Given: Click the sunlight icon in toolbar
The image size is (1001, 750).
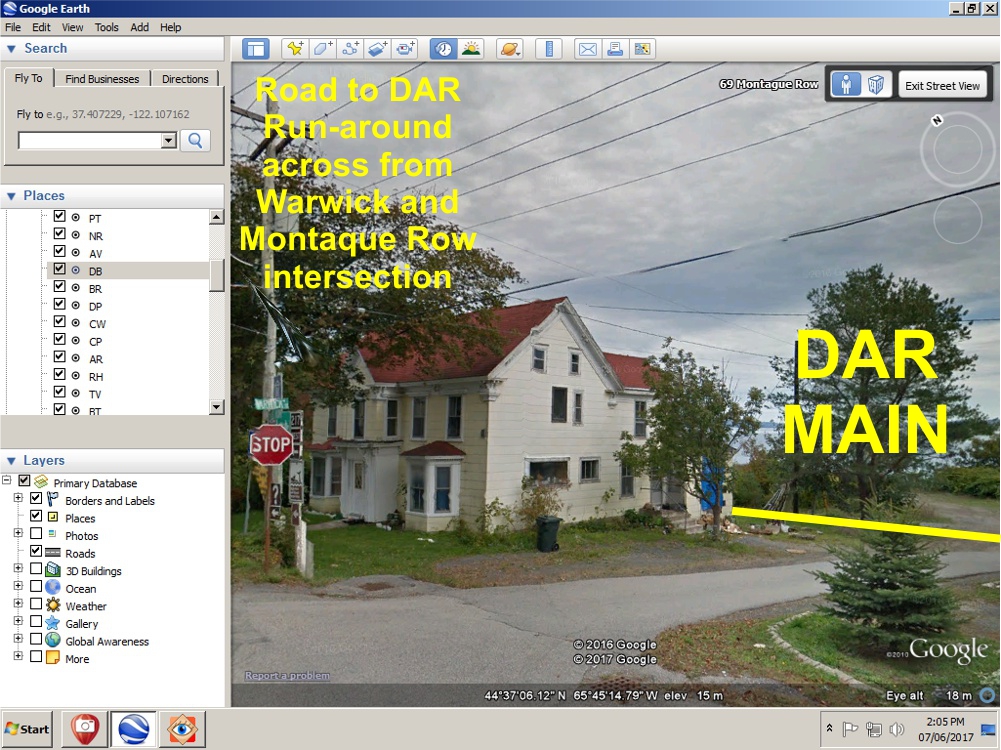Looking at the screenshot, I should pyautogui.click(x=470, y=48).
